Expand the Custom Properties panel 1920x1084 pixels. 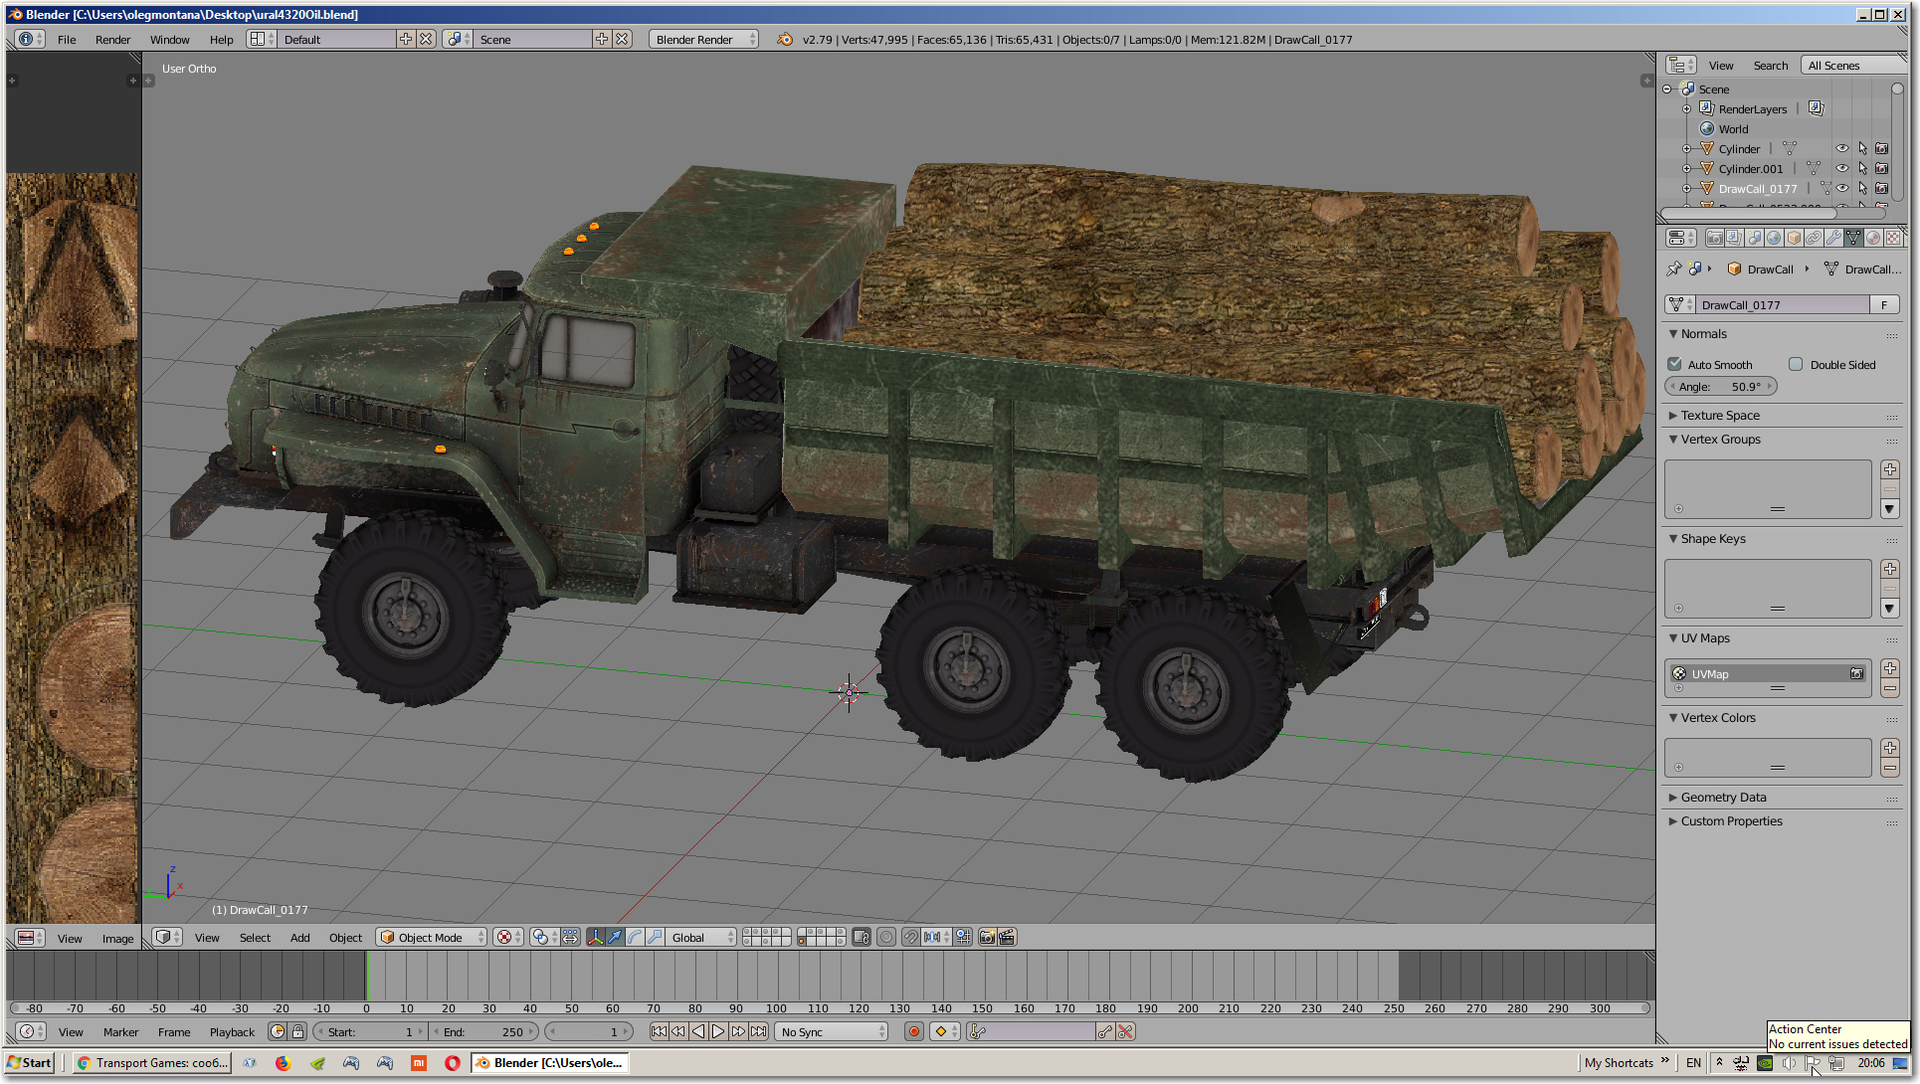[x=1673, y=821]
